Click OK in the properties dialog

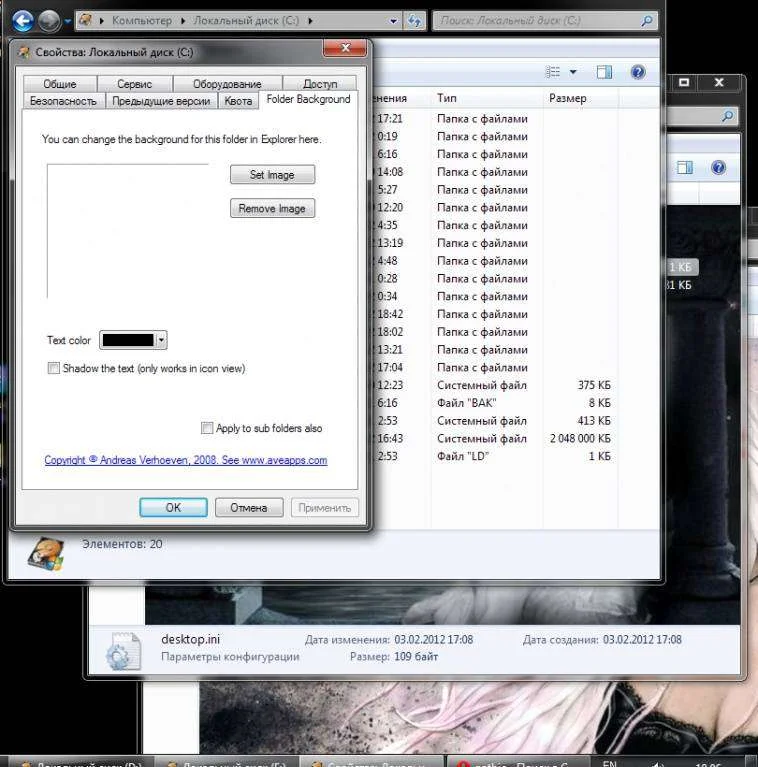pos(173,508)
